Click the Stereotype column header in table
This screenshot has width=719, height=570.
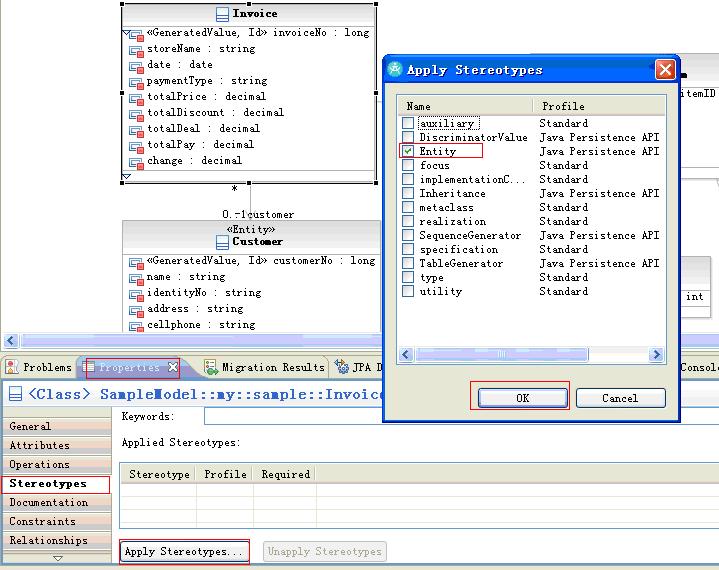[159, 474]
